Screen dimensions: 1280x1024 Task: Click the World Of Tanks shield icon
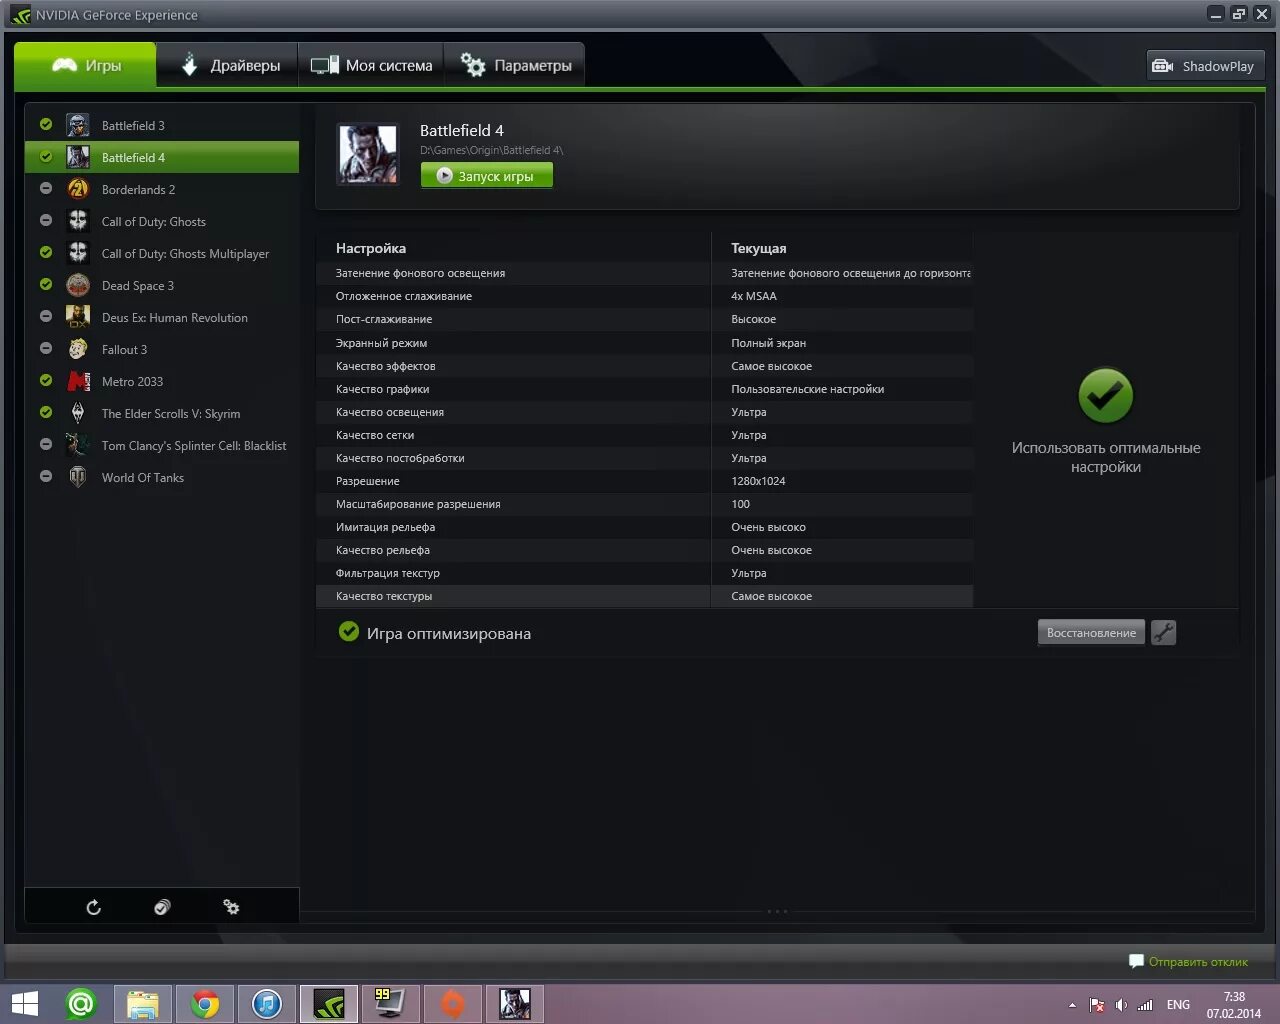[78, 477]
